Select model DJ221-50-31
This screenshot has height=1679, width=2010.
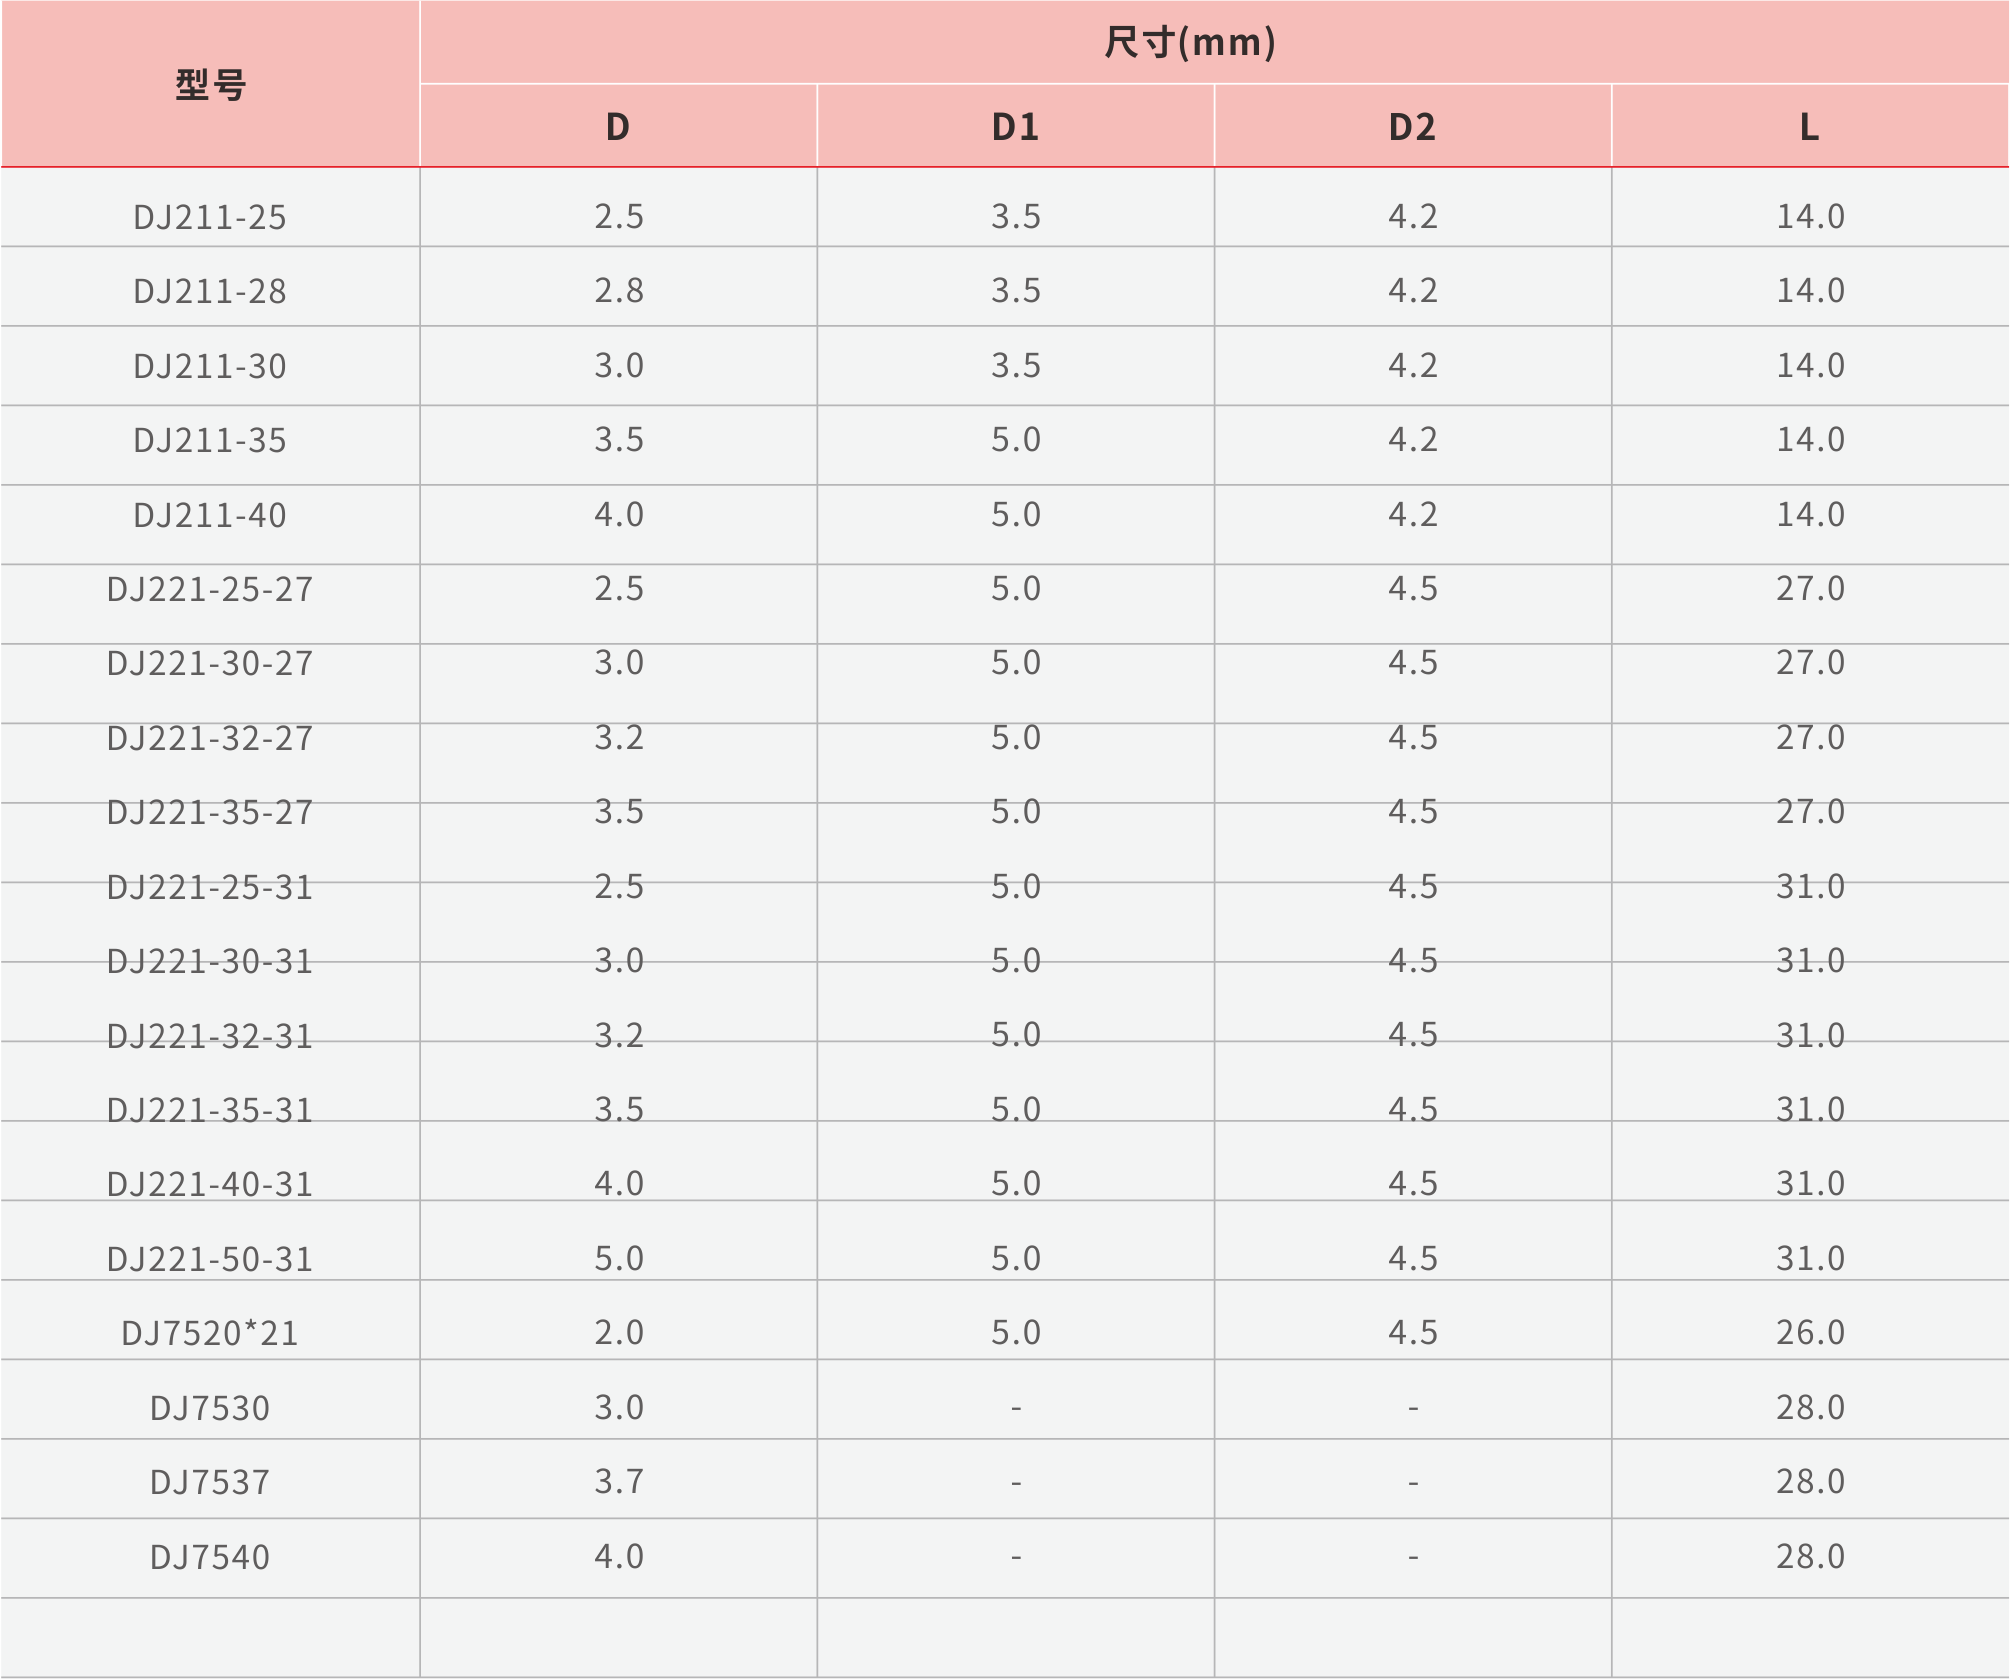point(210,1258)
